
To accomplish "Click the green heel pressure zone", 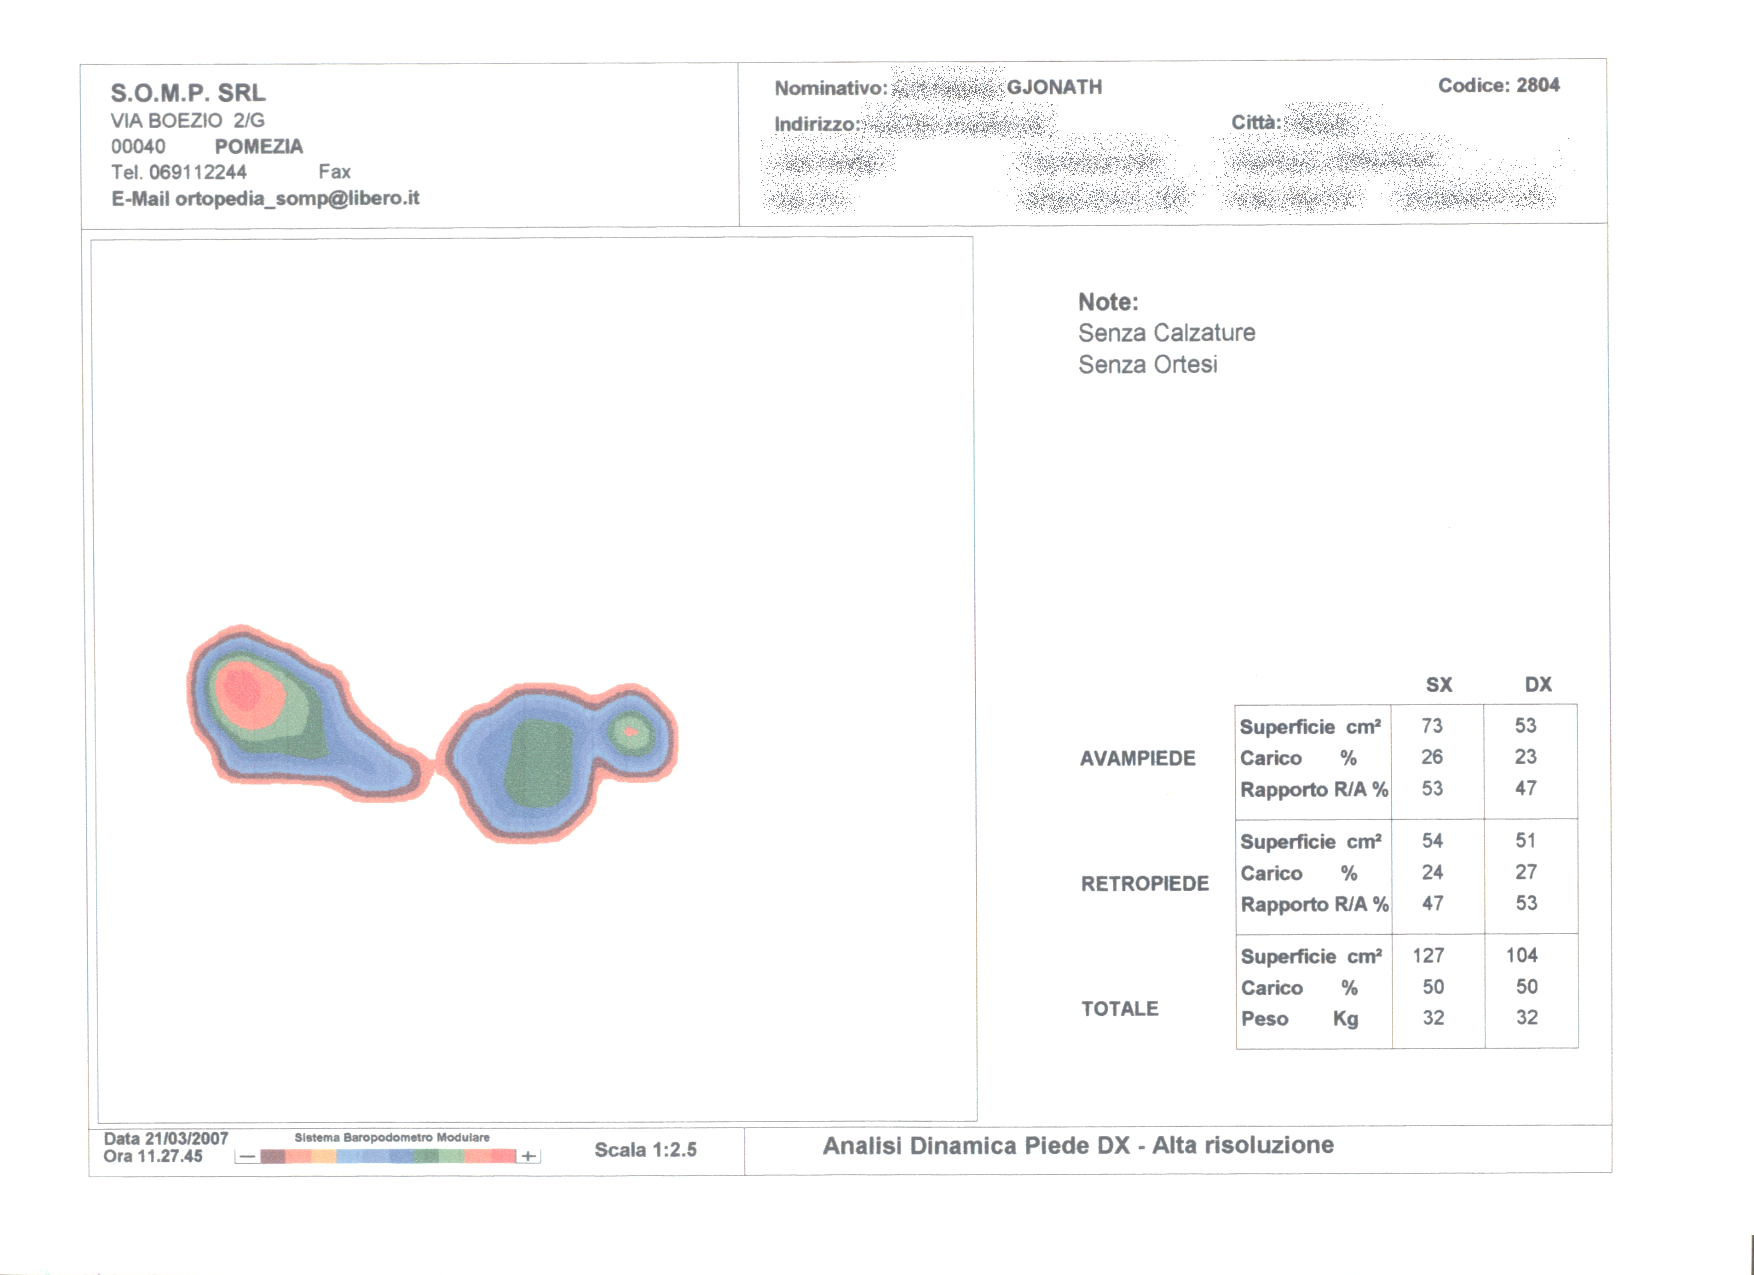I will [x=539, y=762].
